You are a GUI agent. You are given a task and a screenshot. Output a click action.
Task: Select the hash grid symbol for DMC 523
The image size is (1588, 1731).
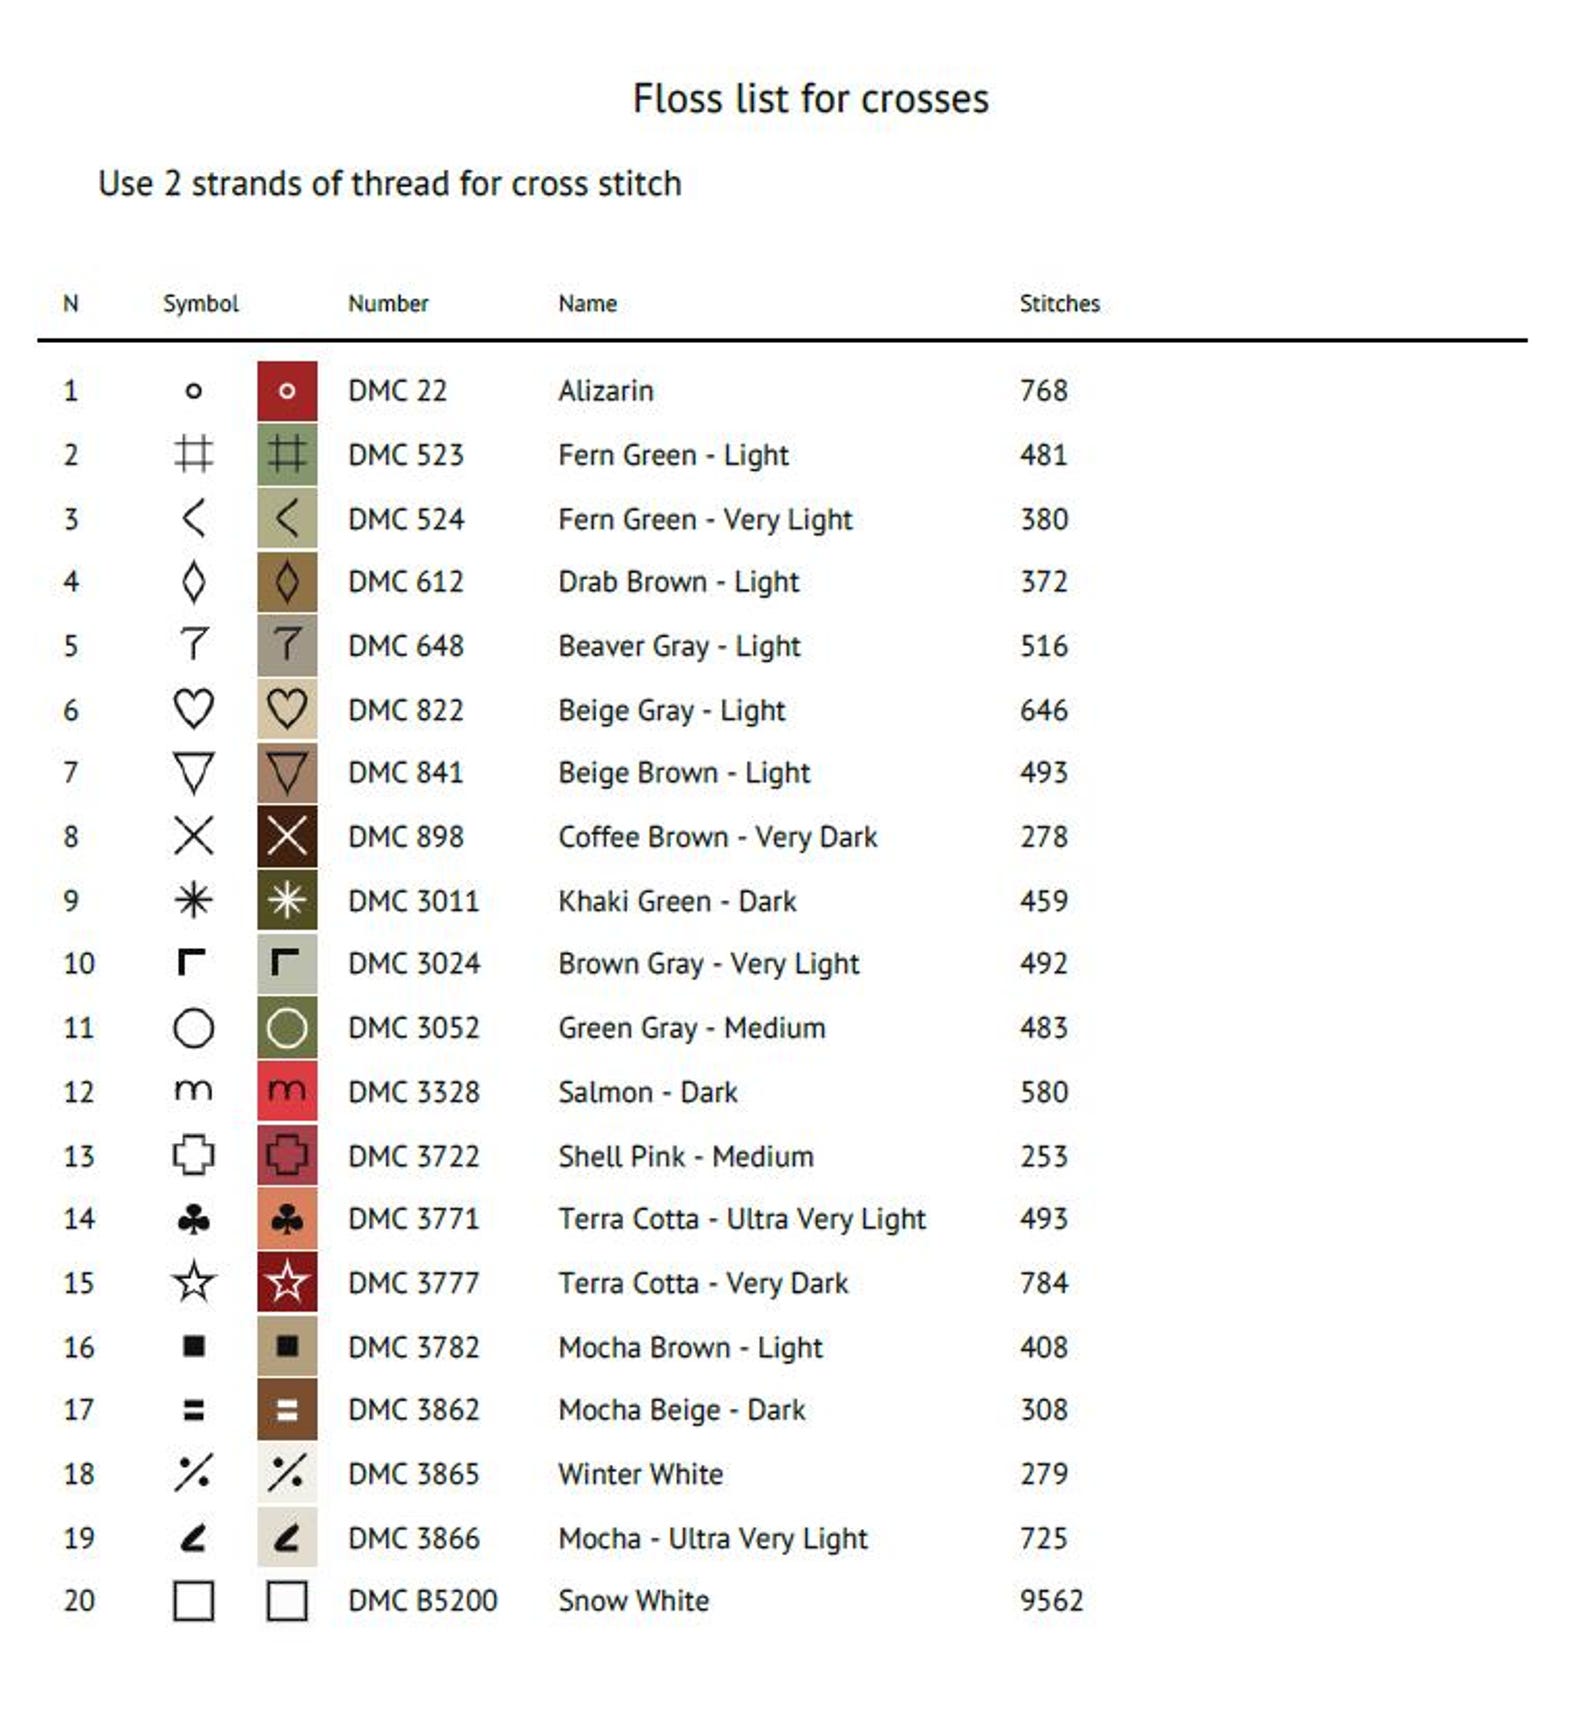coord(193,454)
